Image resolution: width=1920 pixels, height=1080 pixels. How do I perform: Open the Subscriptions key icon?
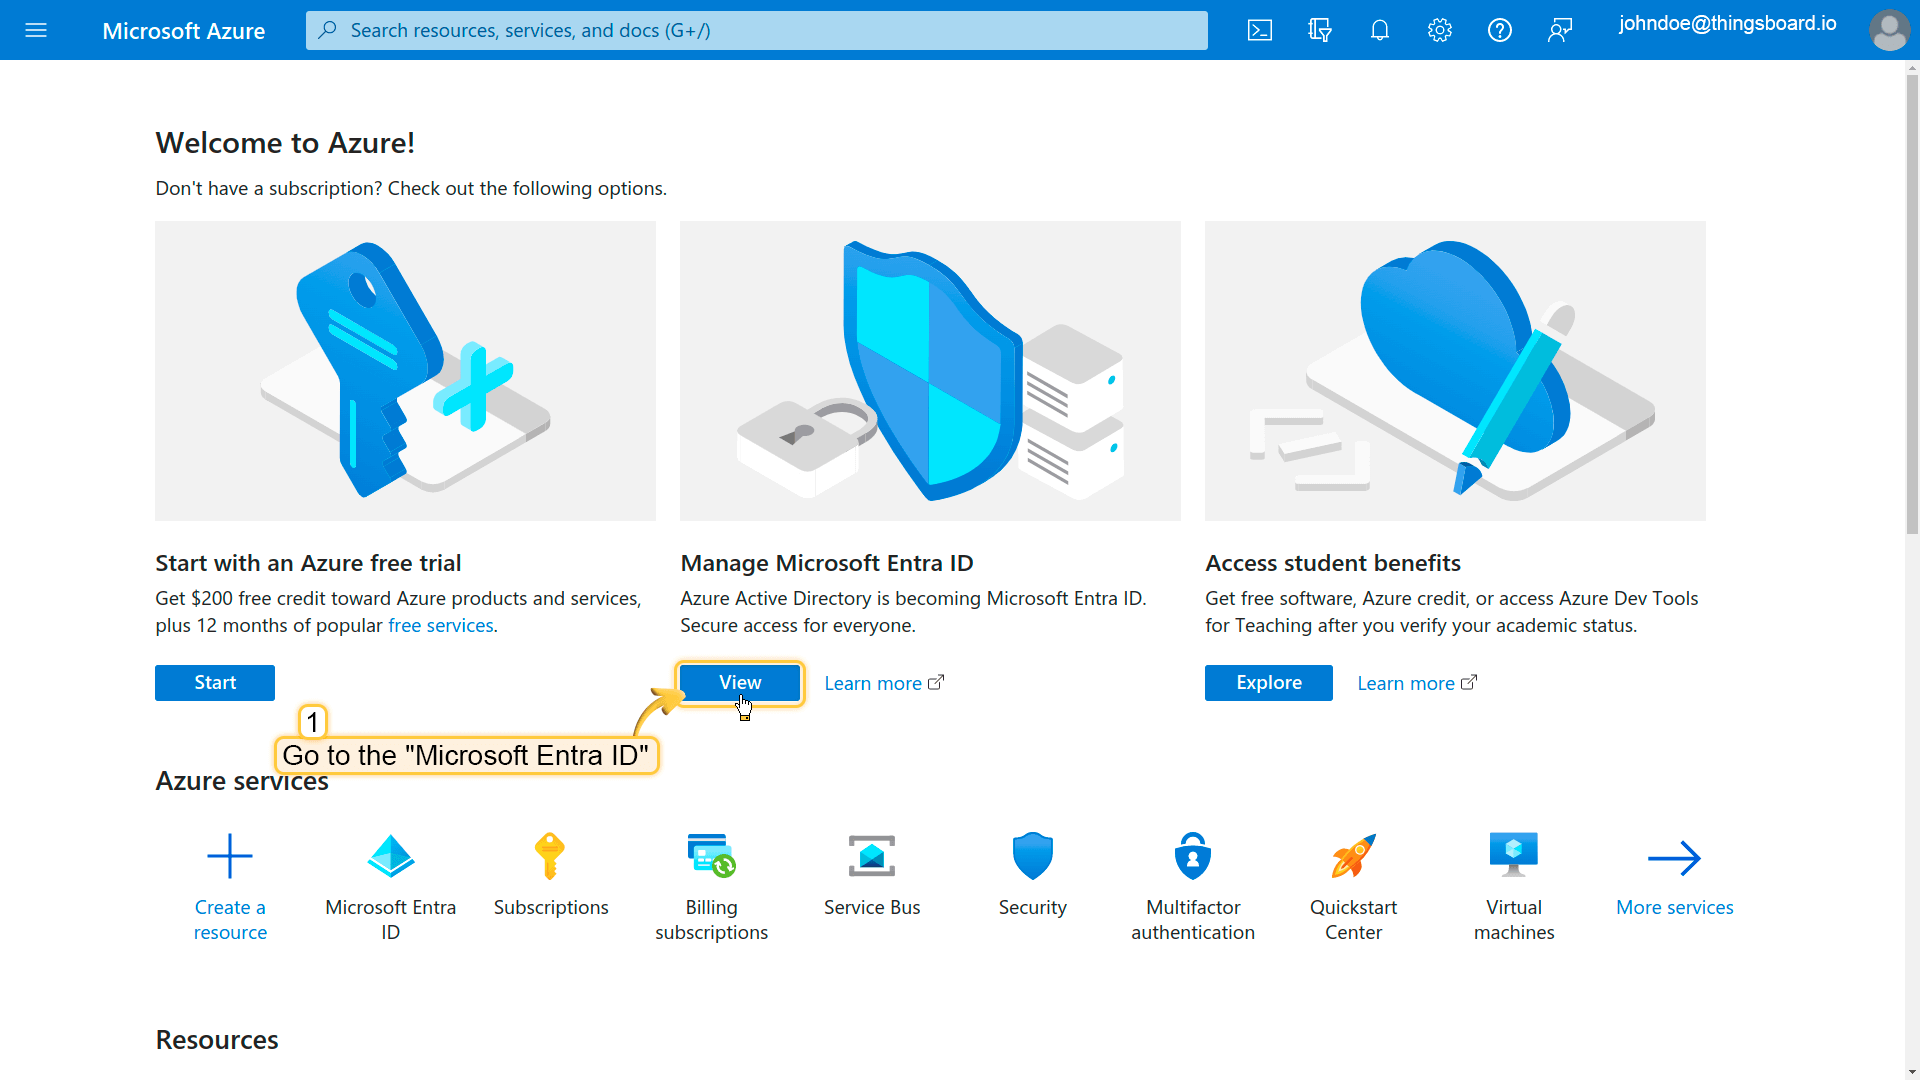(x=550, y=857)
